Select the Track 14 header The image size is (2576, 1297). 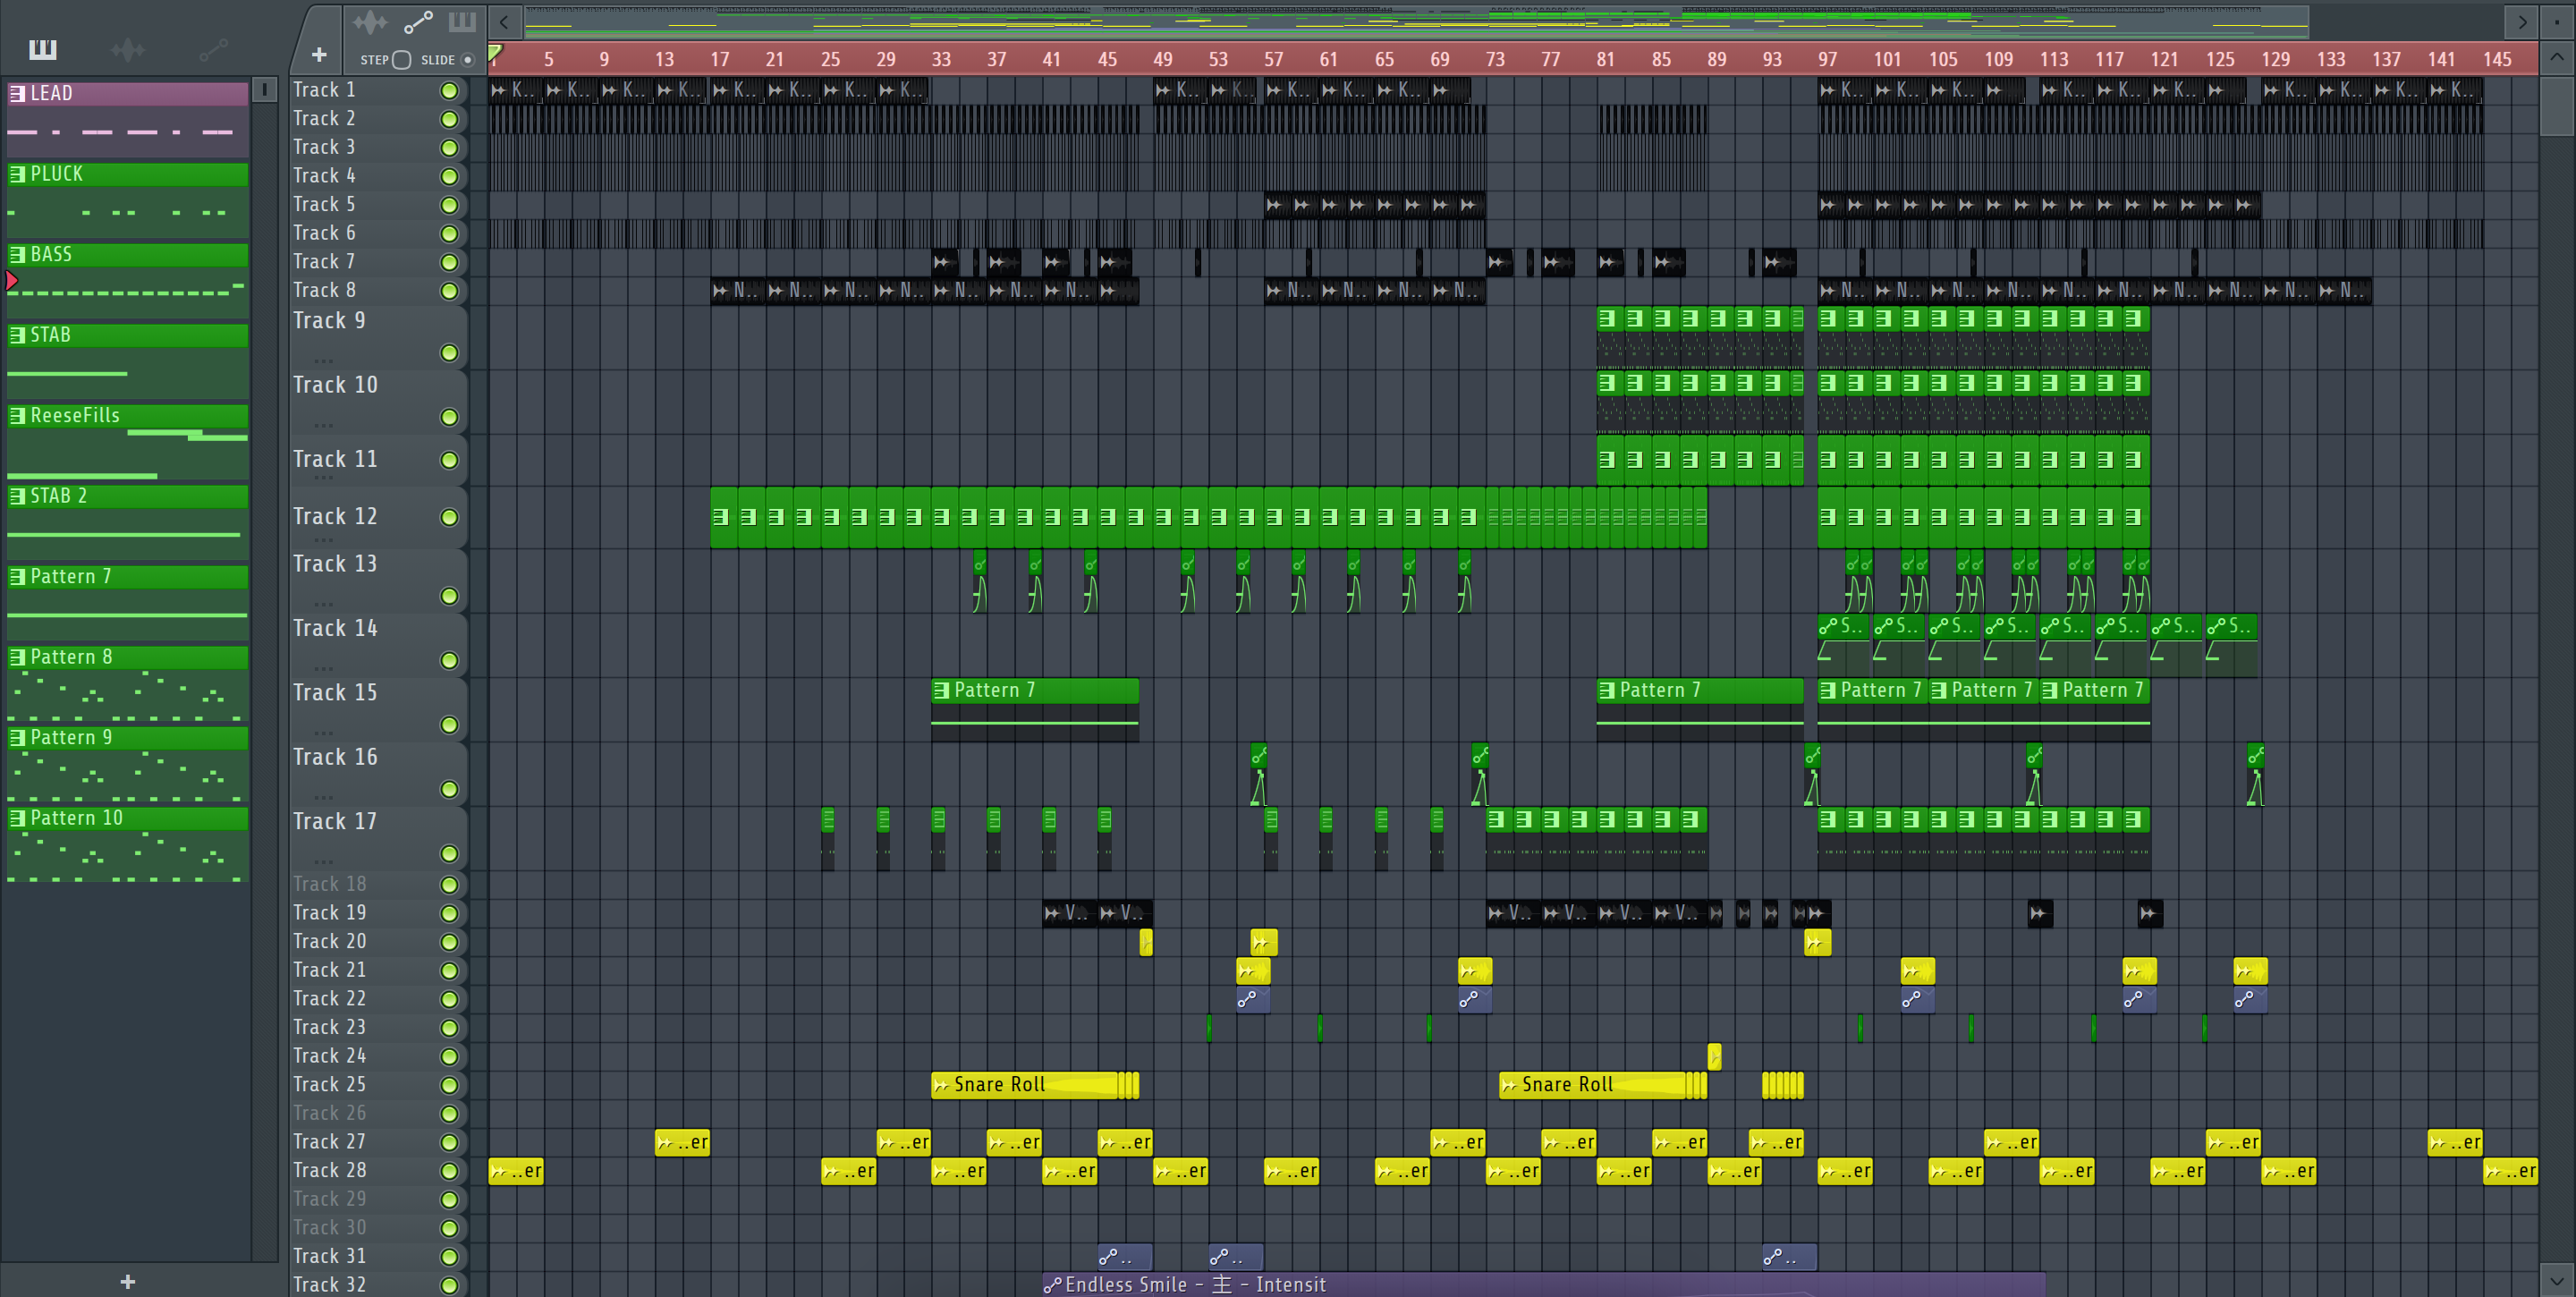(x=378, y=643)
